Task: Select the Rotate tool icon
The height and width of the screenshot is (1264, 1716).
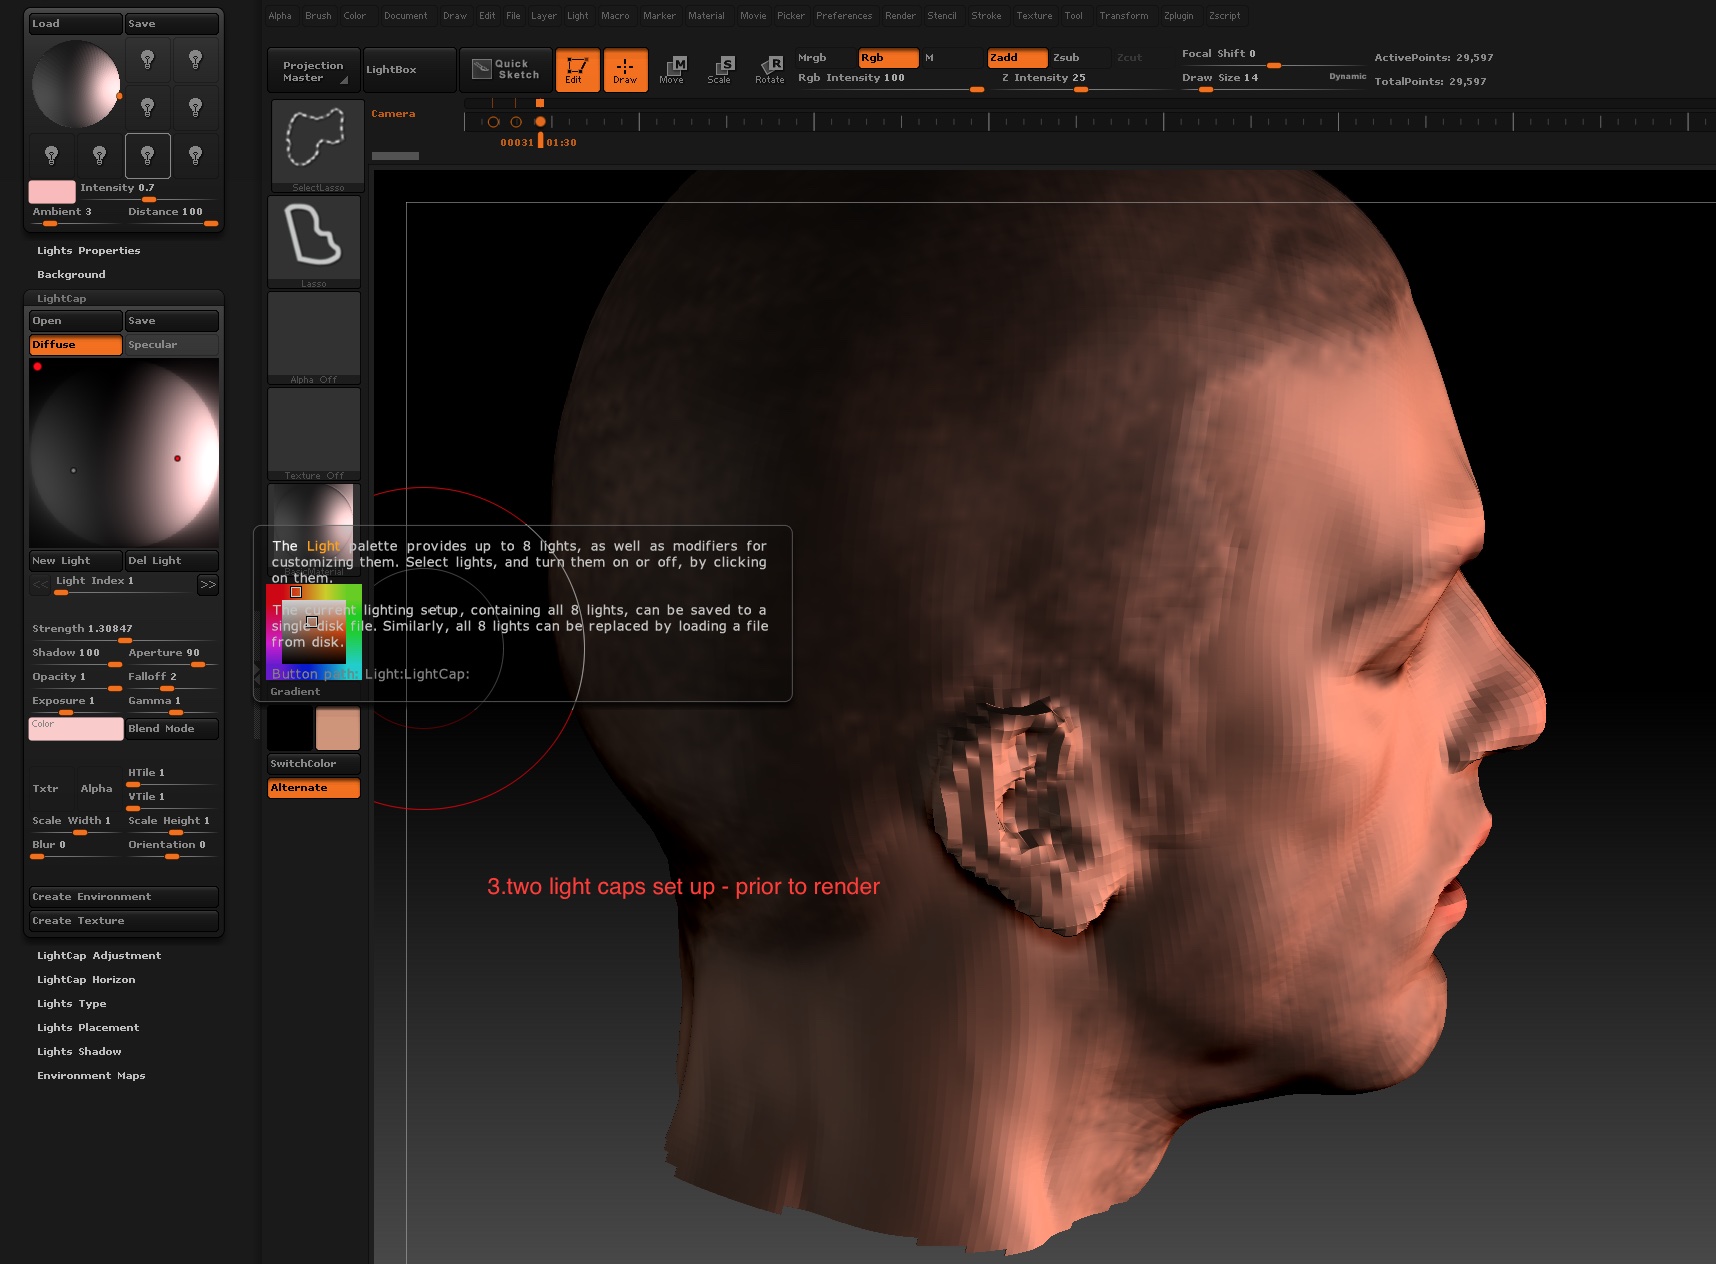Action: click(769, 70)
